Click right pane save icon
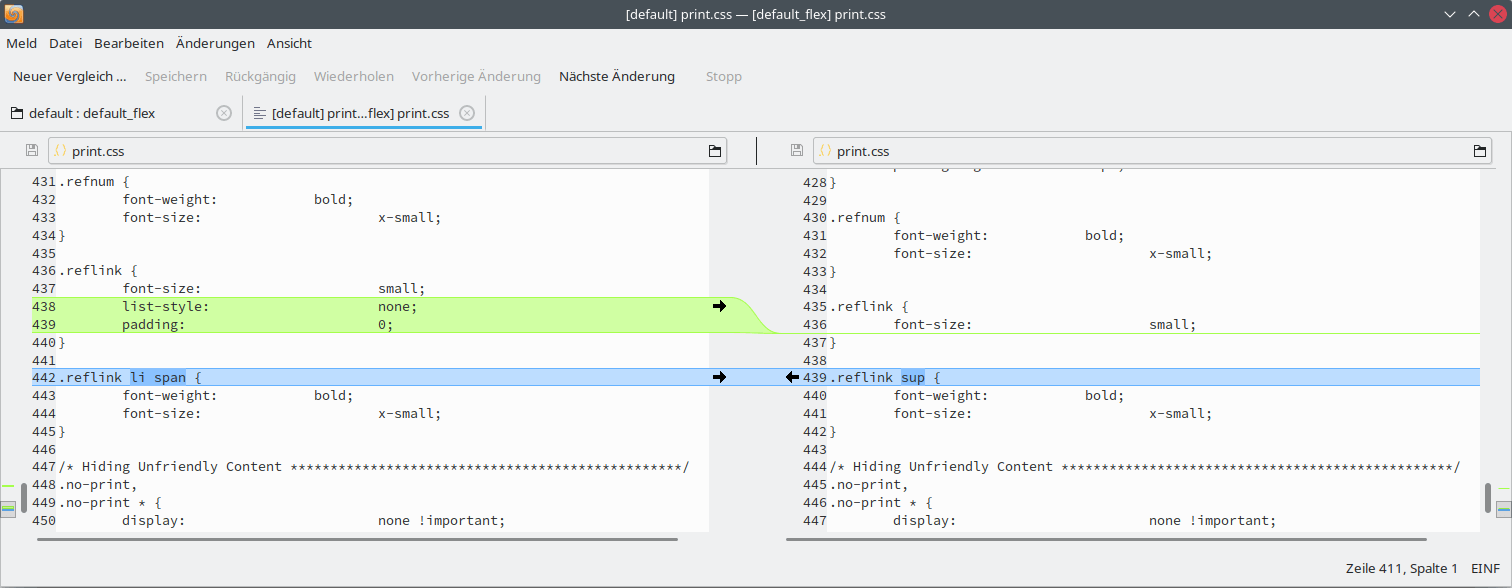 797,151
